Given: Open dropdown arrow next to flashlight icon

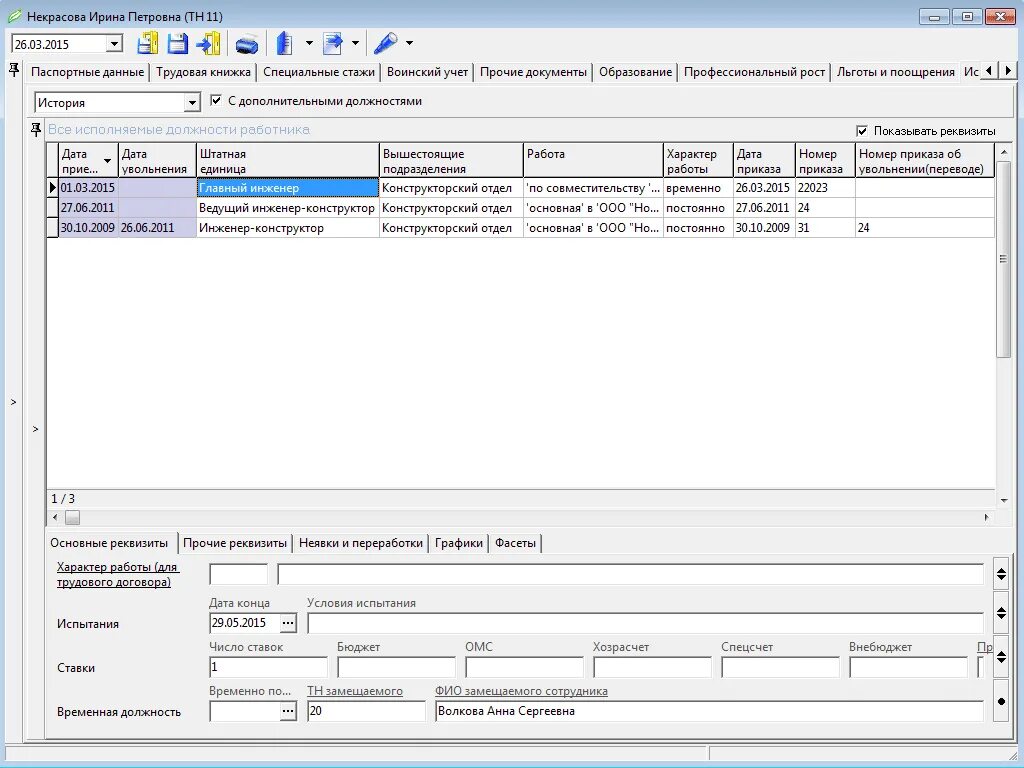Looking at the screenshot, I should point(409,43).
